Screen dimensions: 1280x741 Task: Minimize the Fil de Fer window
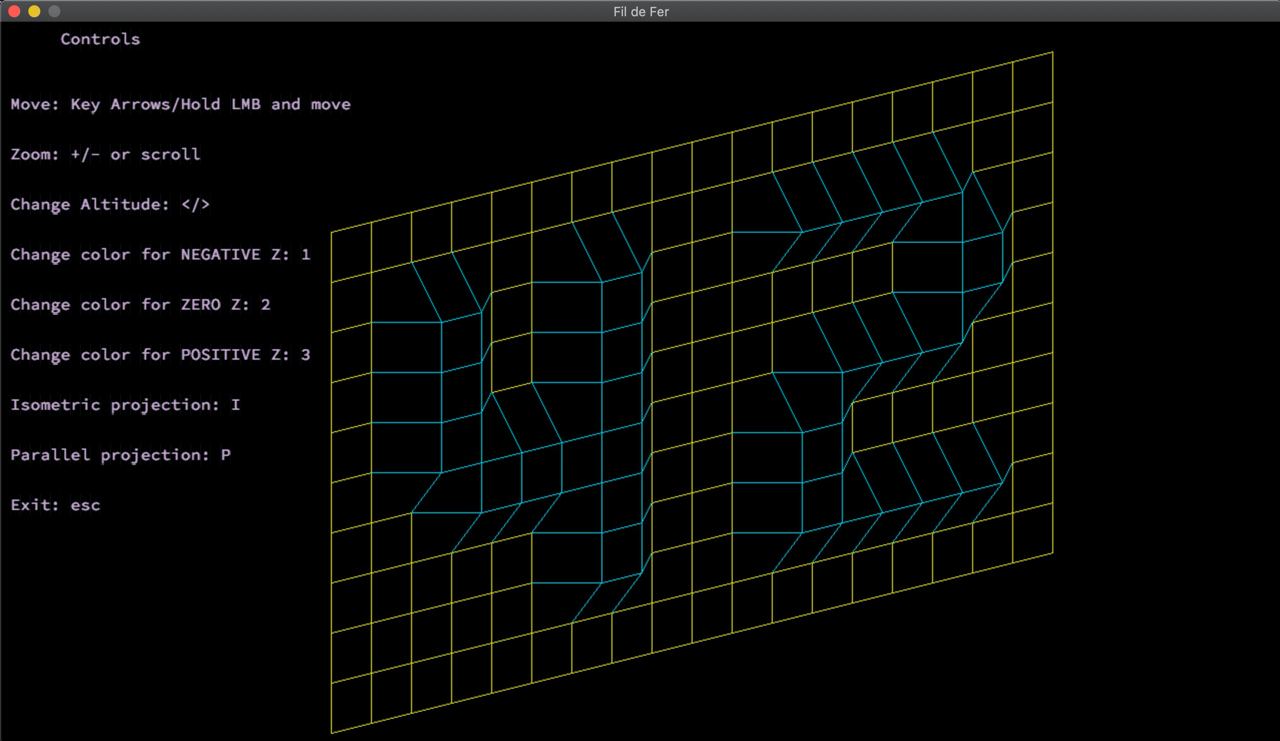34,11
